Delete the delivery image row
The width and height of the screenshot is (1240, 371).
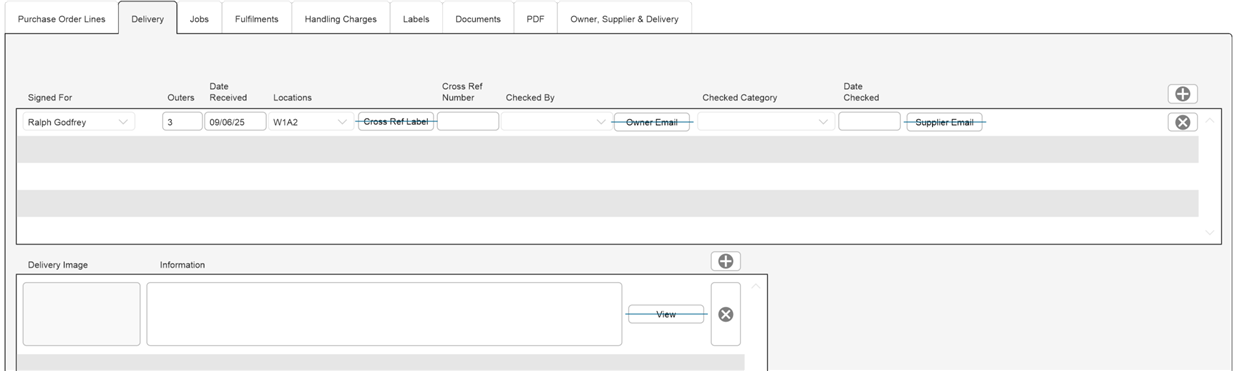(x=726, y=314)
